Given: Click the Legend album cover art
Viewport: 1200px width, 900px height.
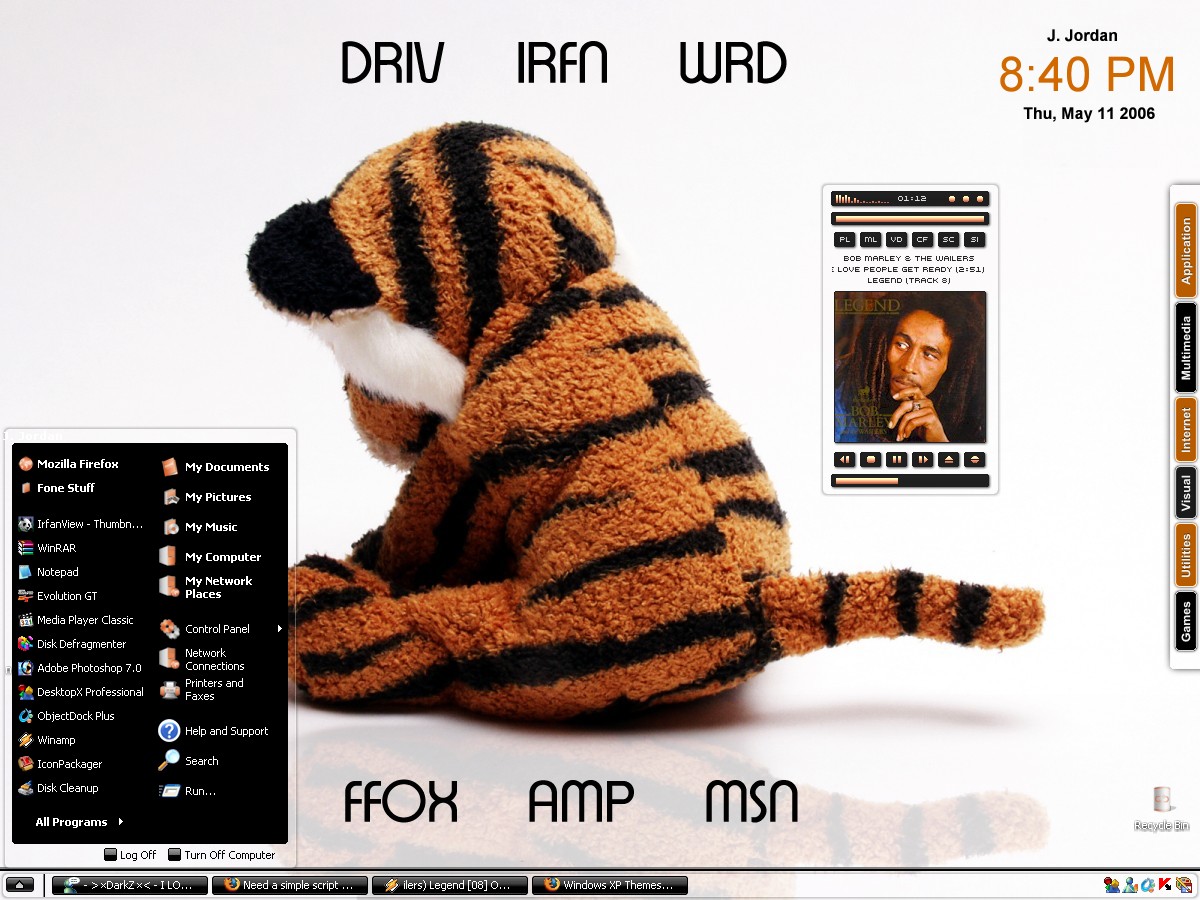Looking at the screenshot, I should [x=910, y=367].
